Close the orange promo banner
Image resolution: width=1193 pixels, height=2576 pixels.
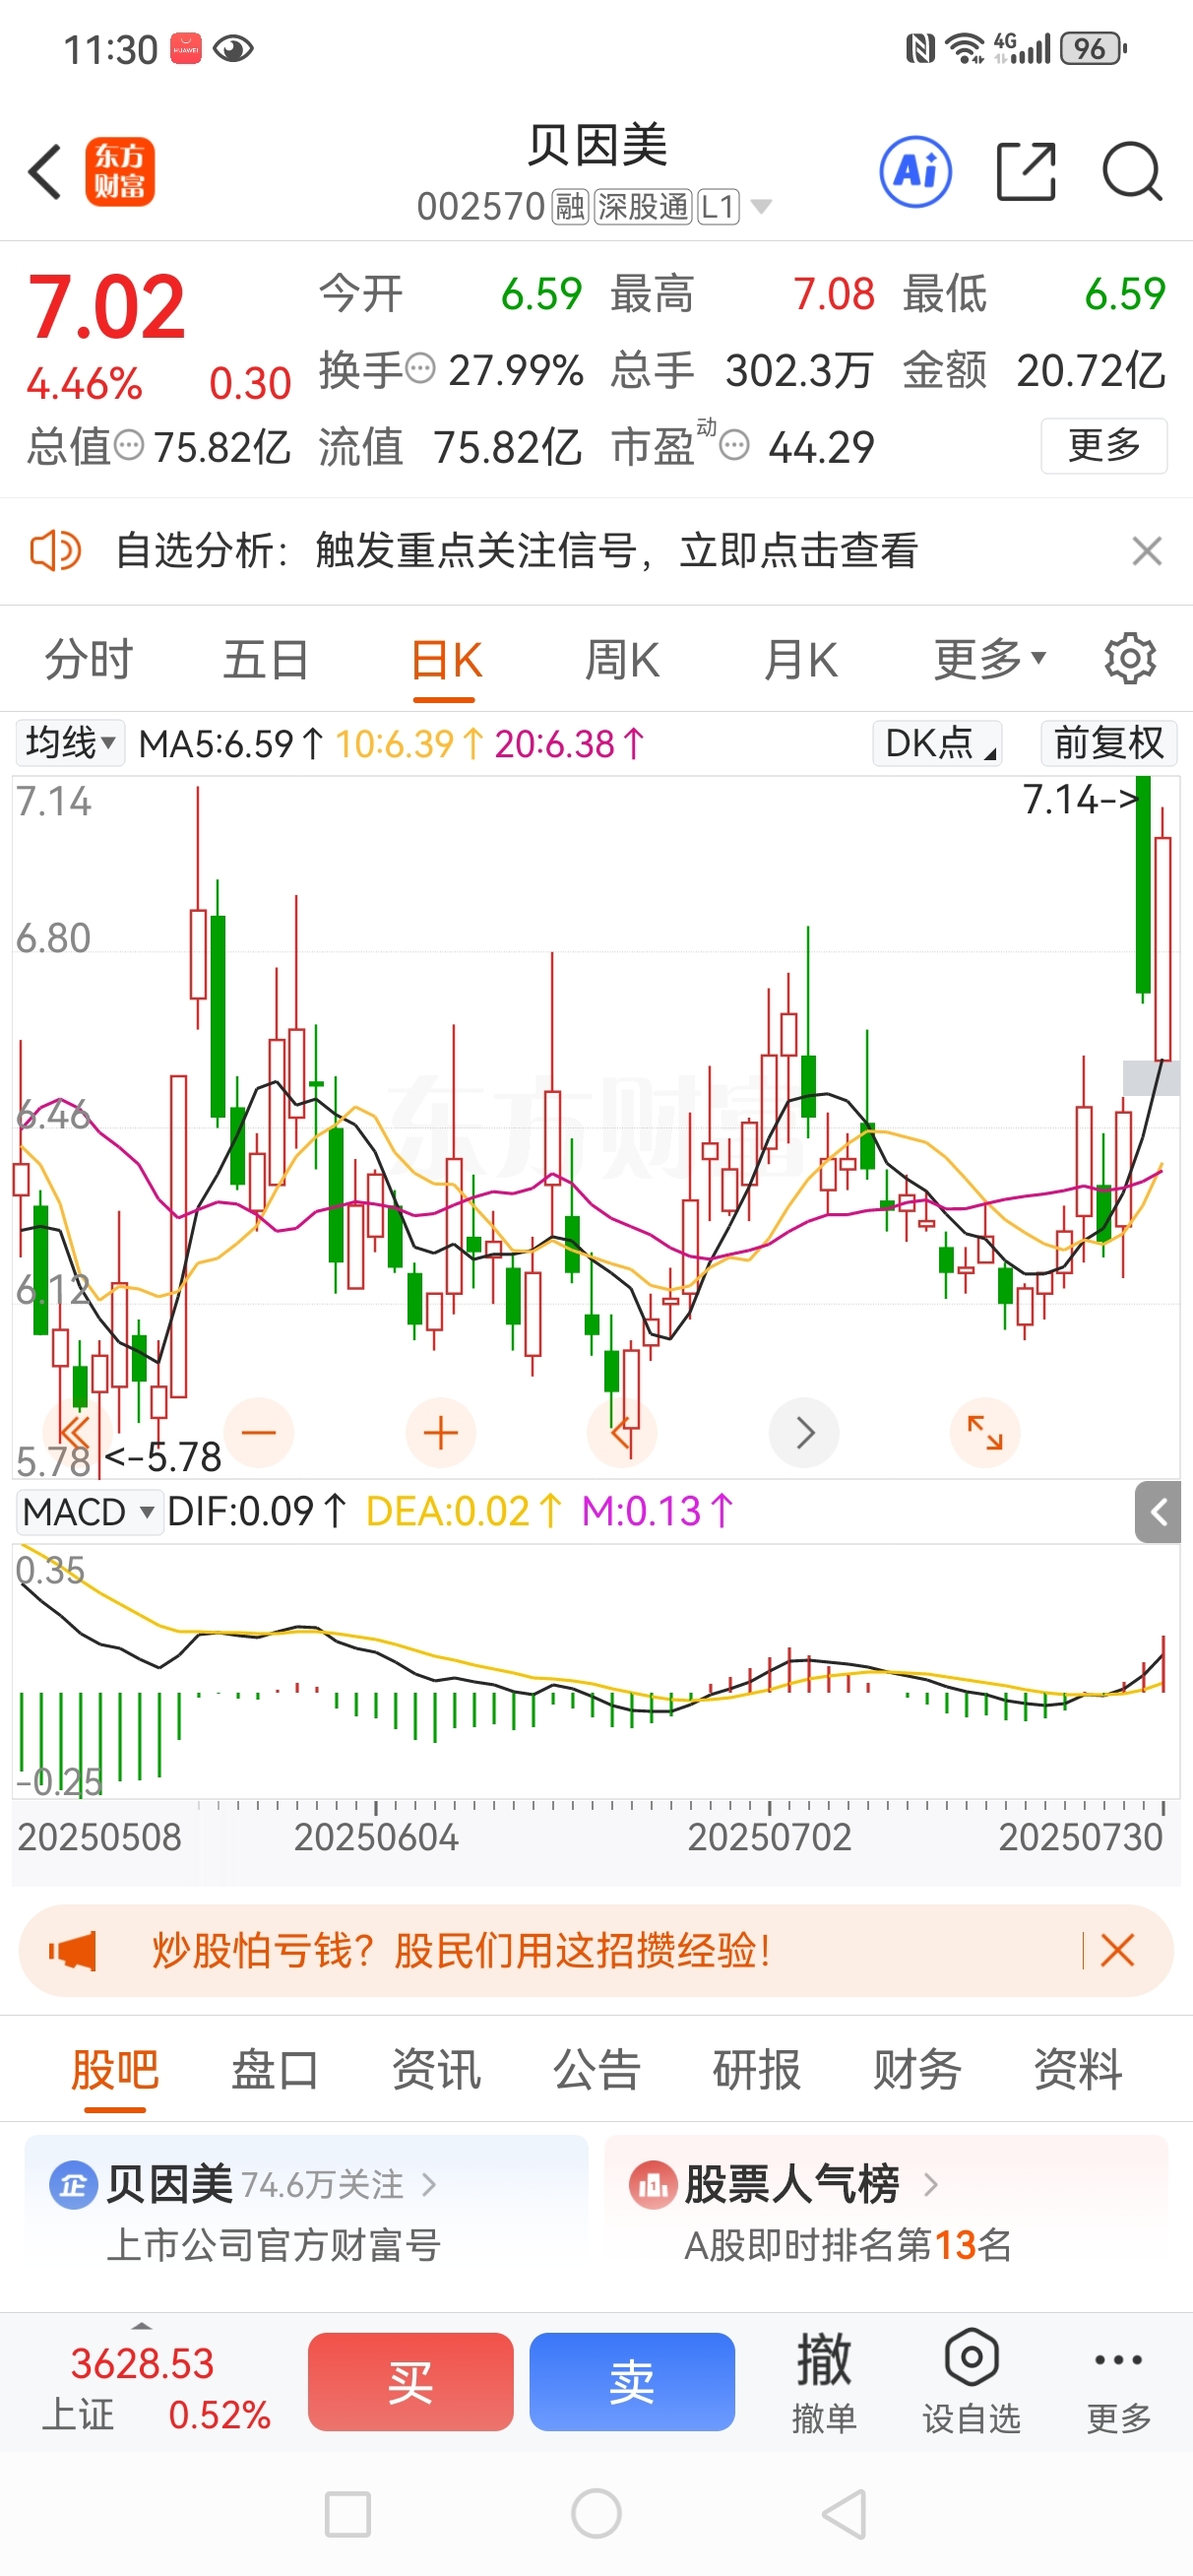(1117, 1950)
